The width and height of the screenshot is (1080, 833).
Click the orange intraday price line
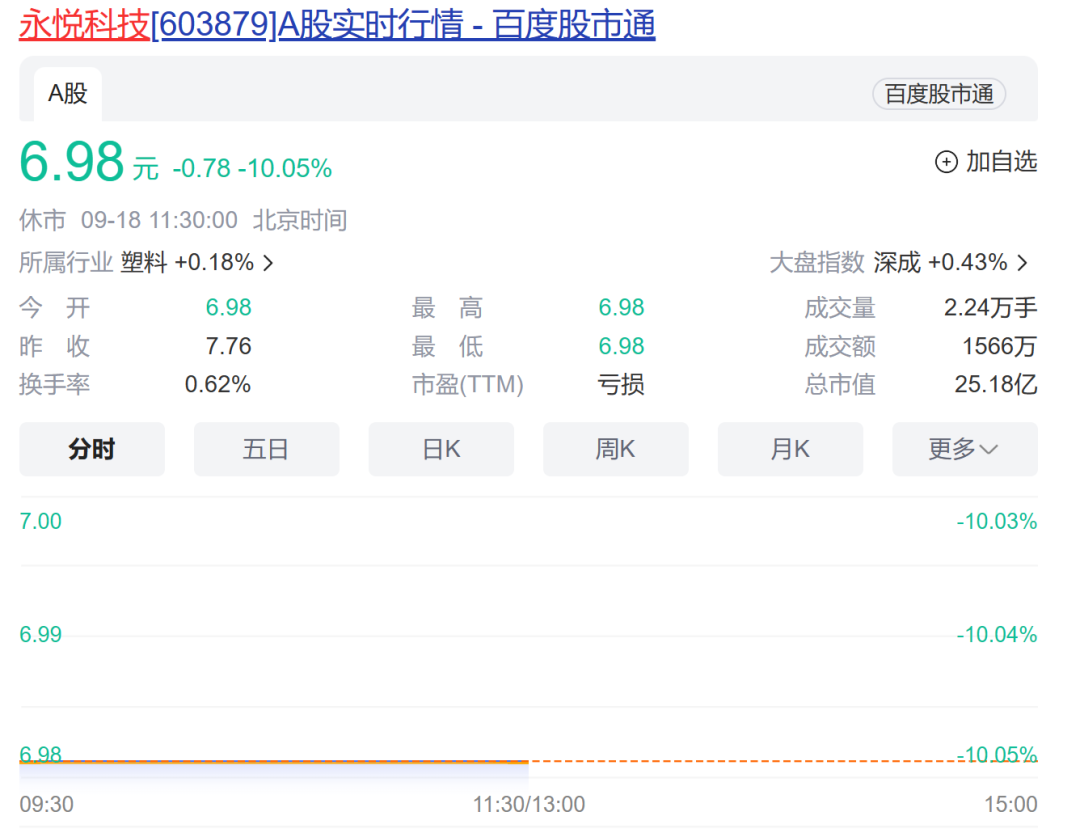274,761
